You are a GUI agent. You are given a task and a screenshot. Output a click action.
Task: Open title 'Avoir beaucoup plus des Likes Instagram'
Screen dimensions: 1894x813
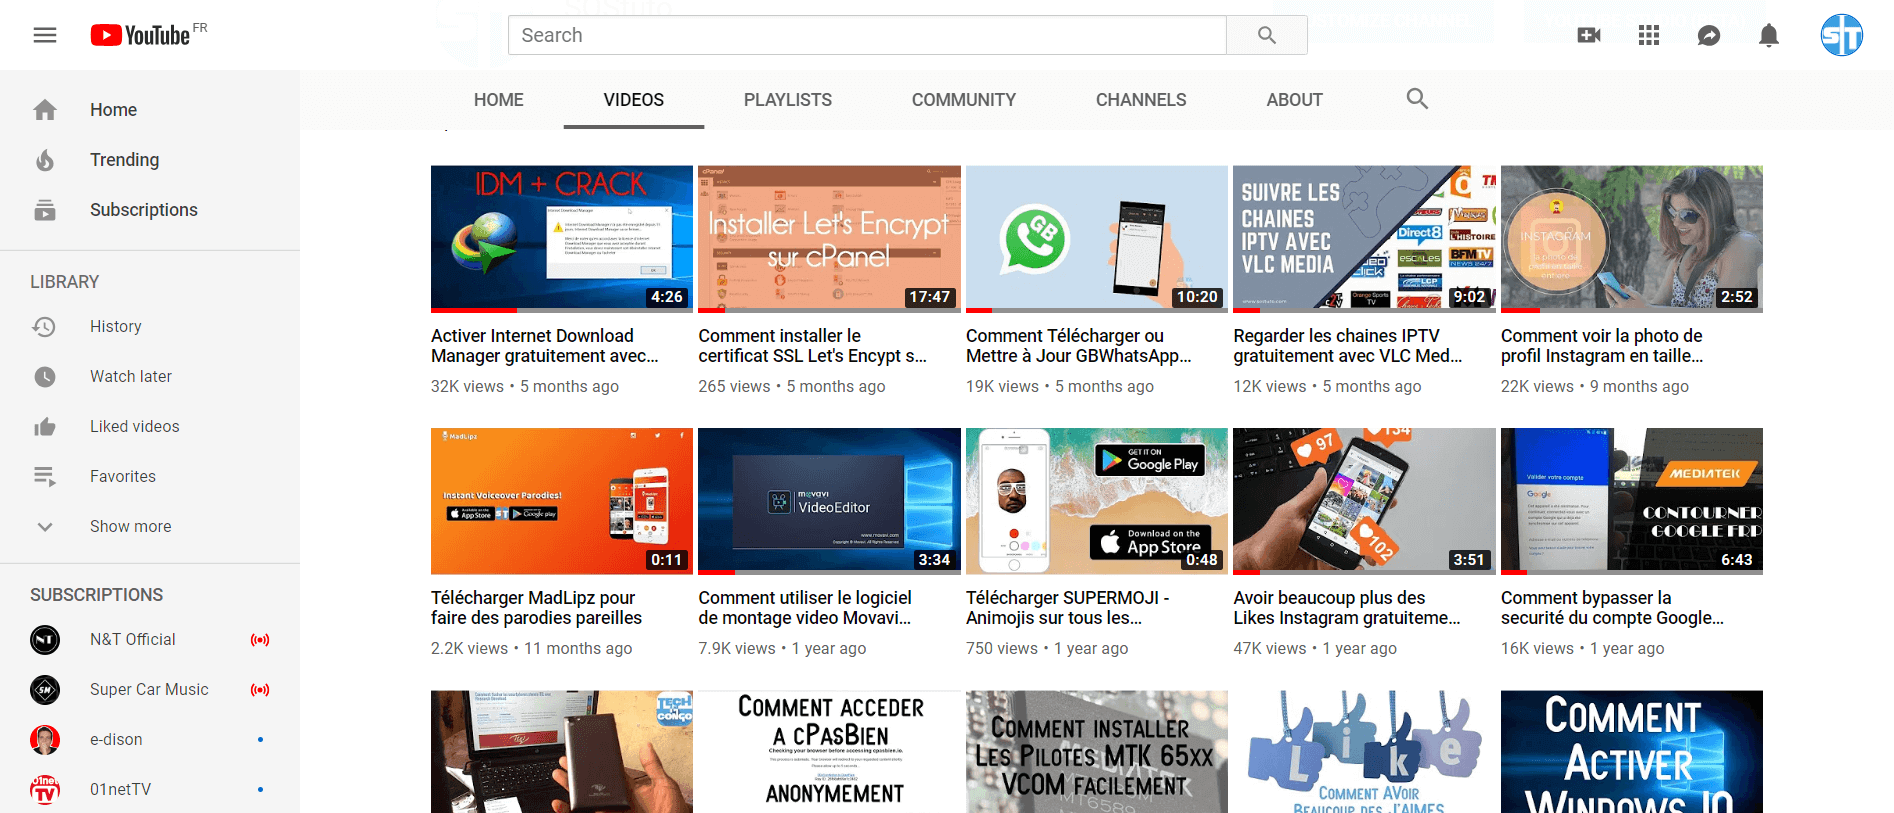(1347, 608)
